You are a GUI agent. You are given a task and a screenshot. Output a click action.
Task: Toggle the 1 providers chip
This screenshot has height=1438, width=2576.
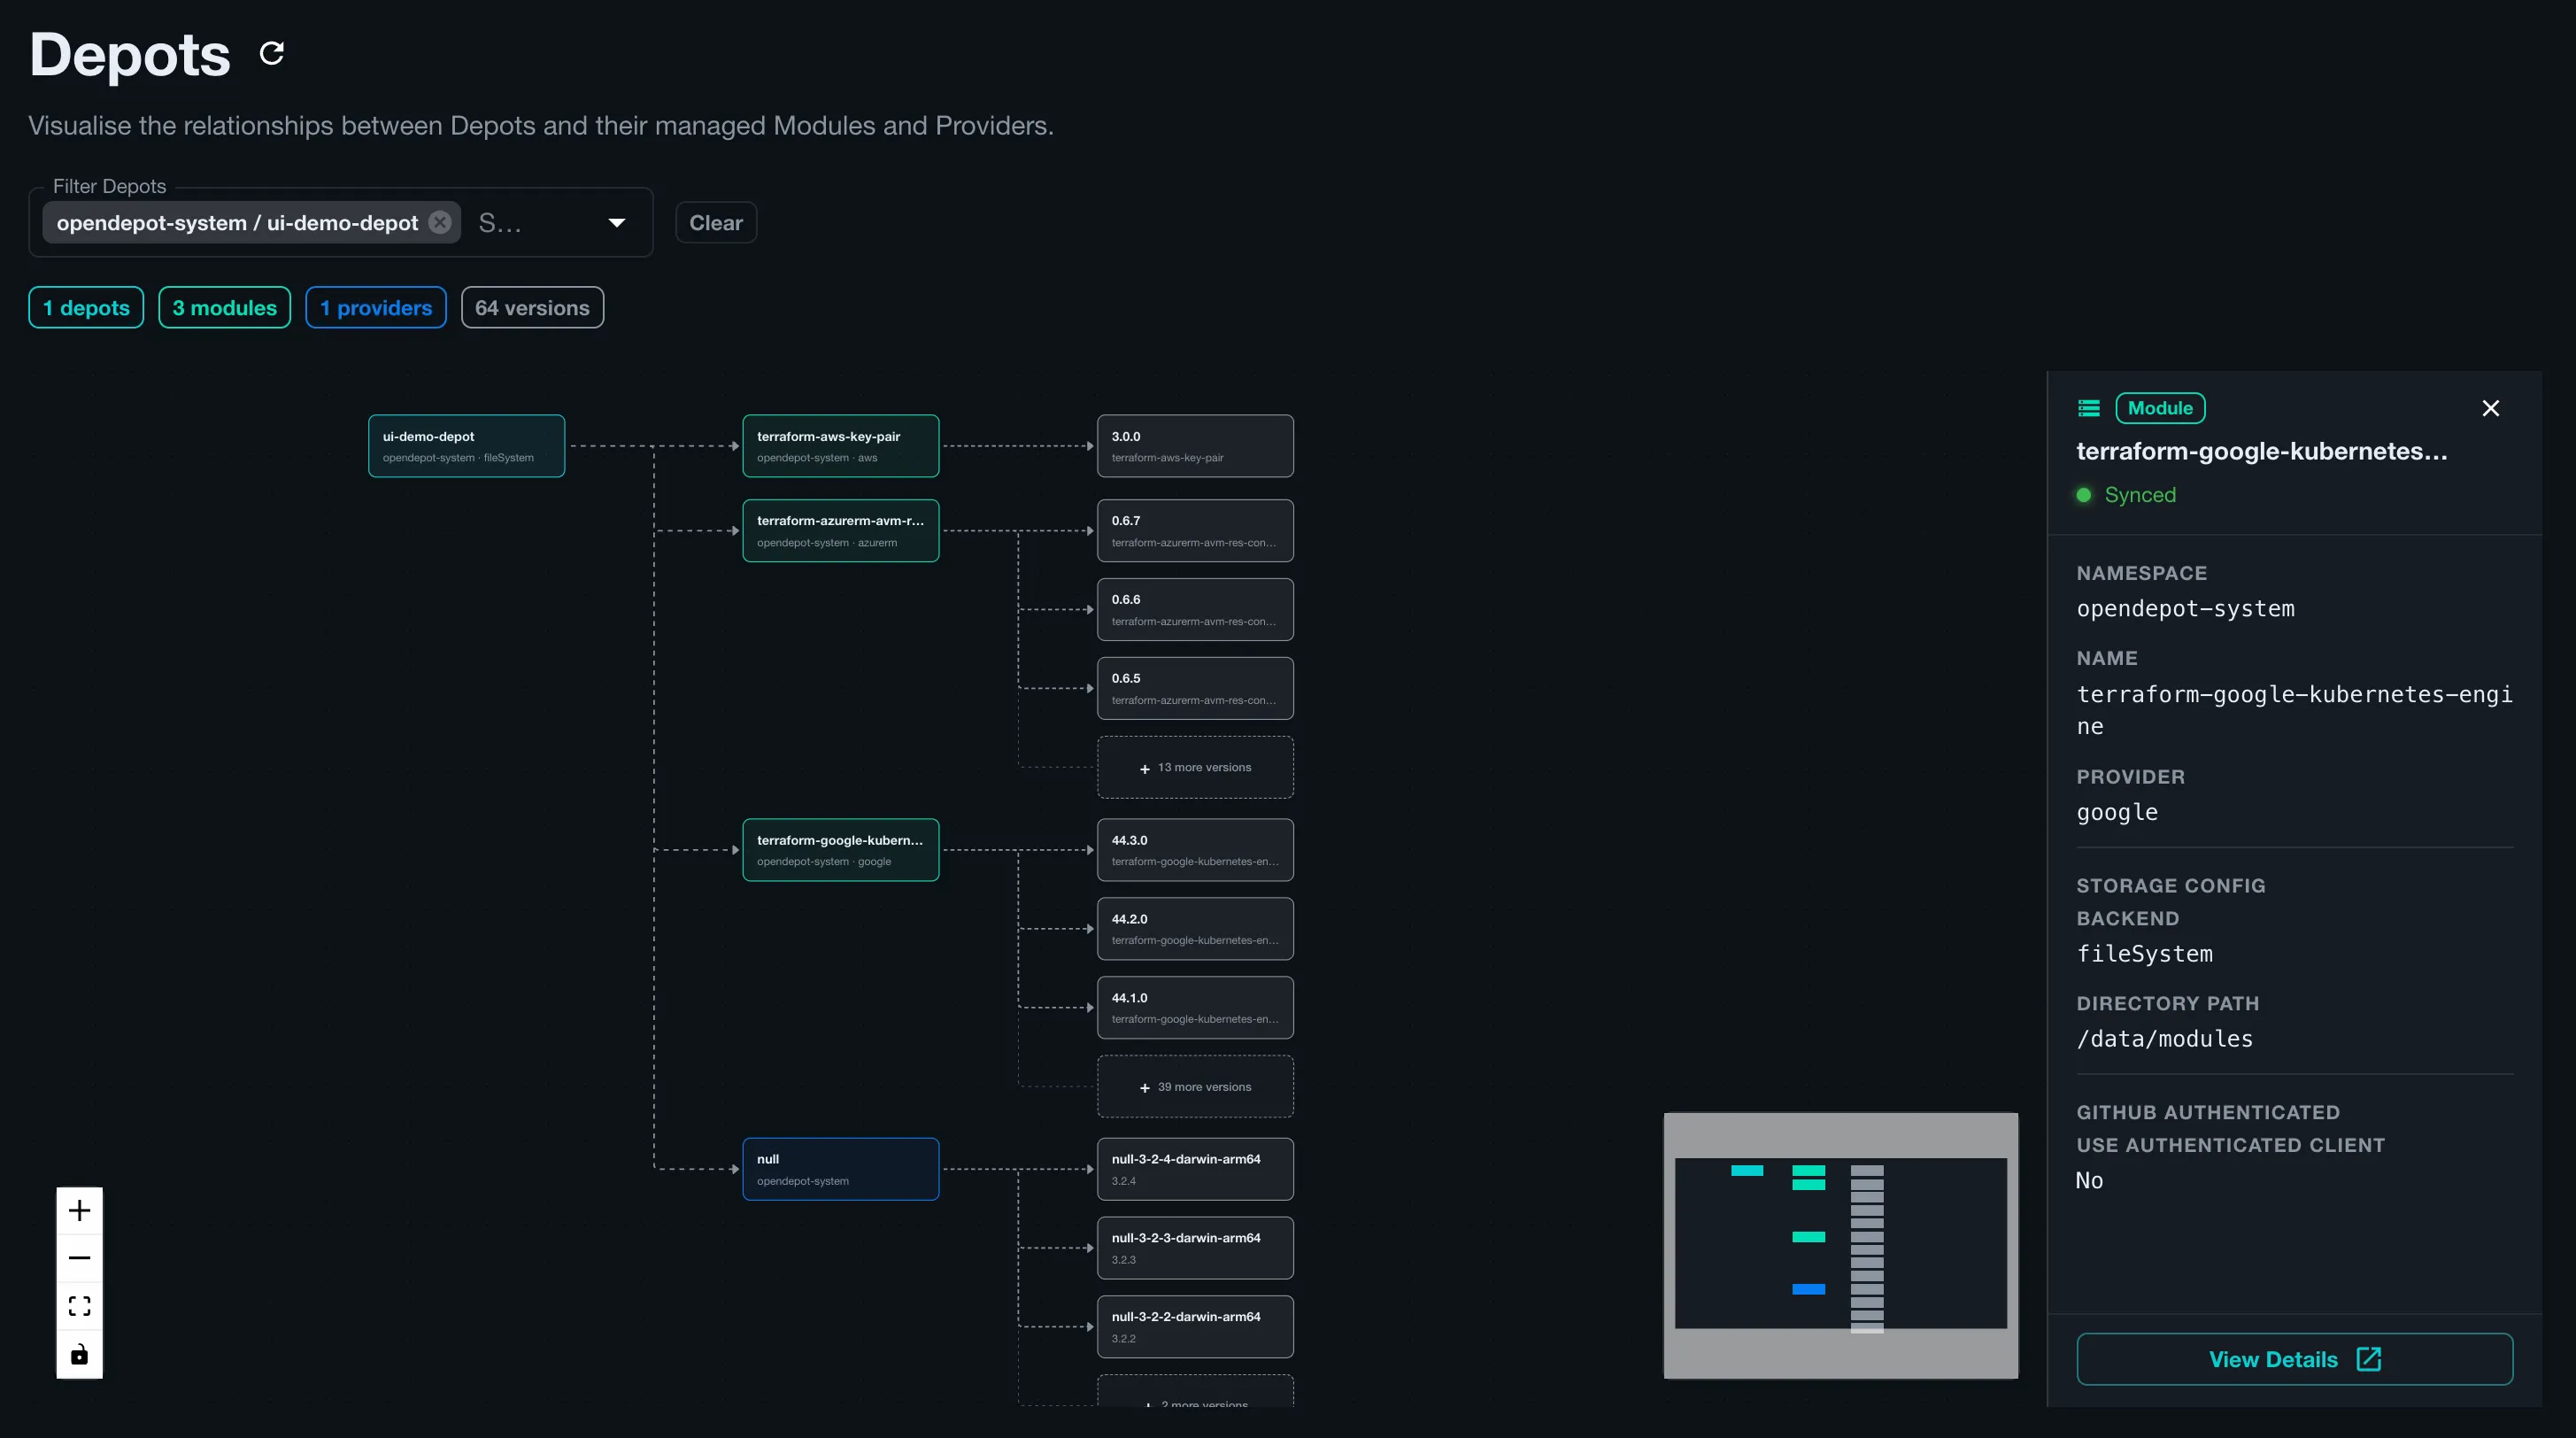[376, 307]
